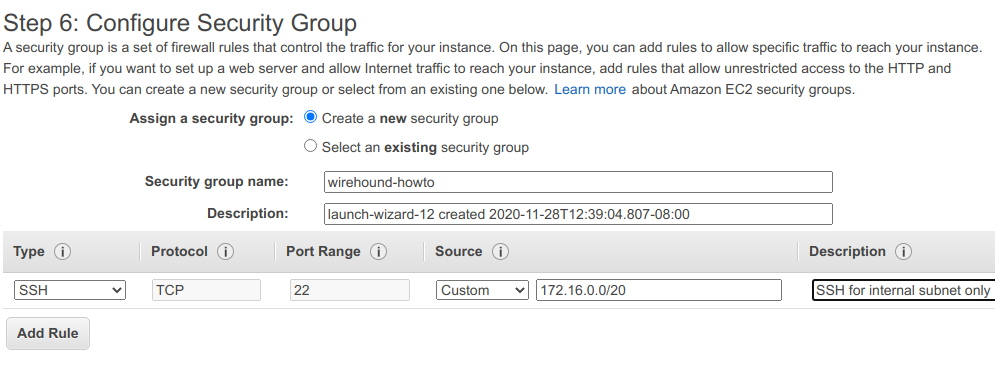Screen dimensions: 995x366
Task: Click the TCP protocol field
Action: (x=206, y=290)
